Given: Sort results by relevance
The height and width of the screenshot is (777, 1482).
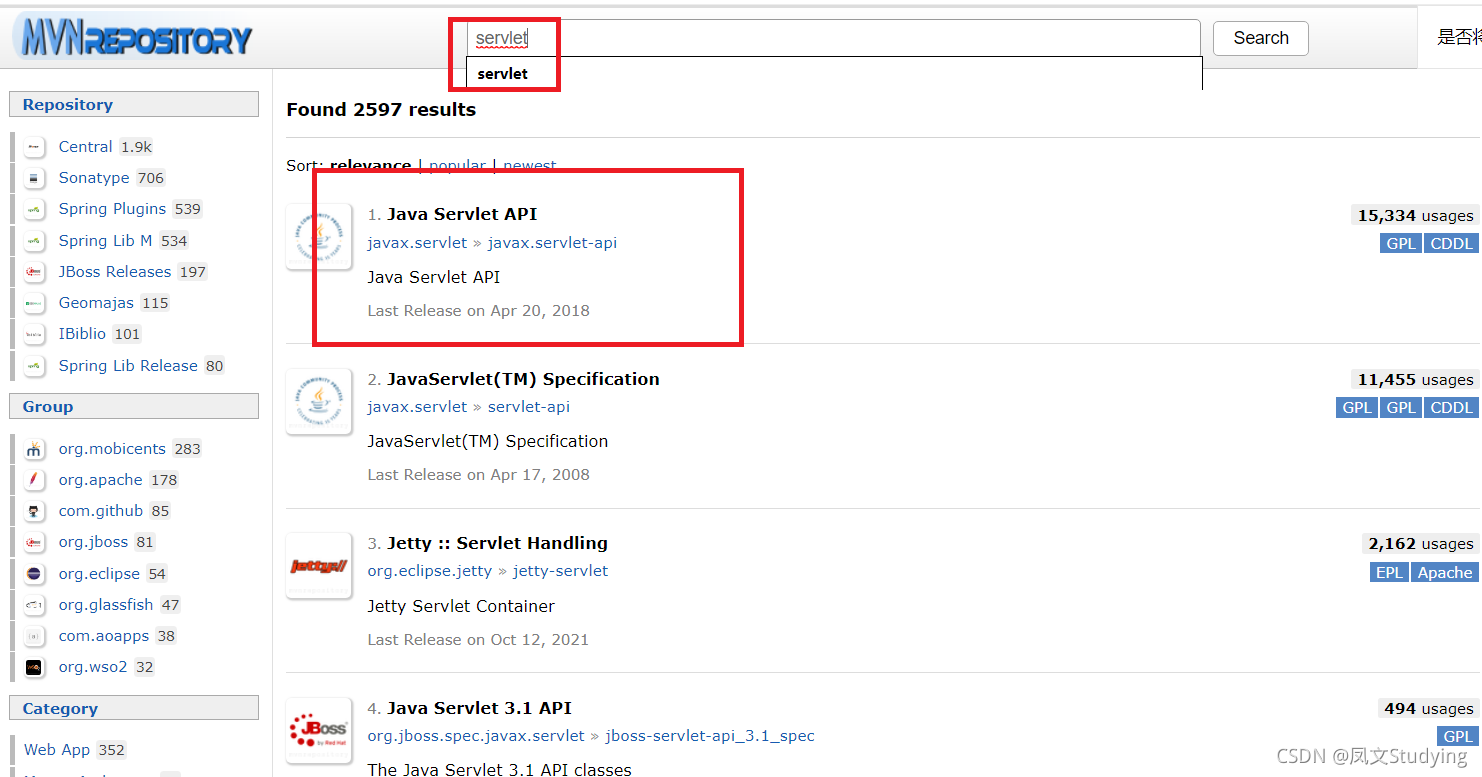Looking at the screenshot, I should click(x=370, y=165).
